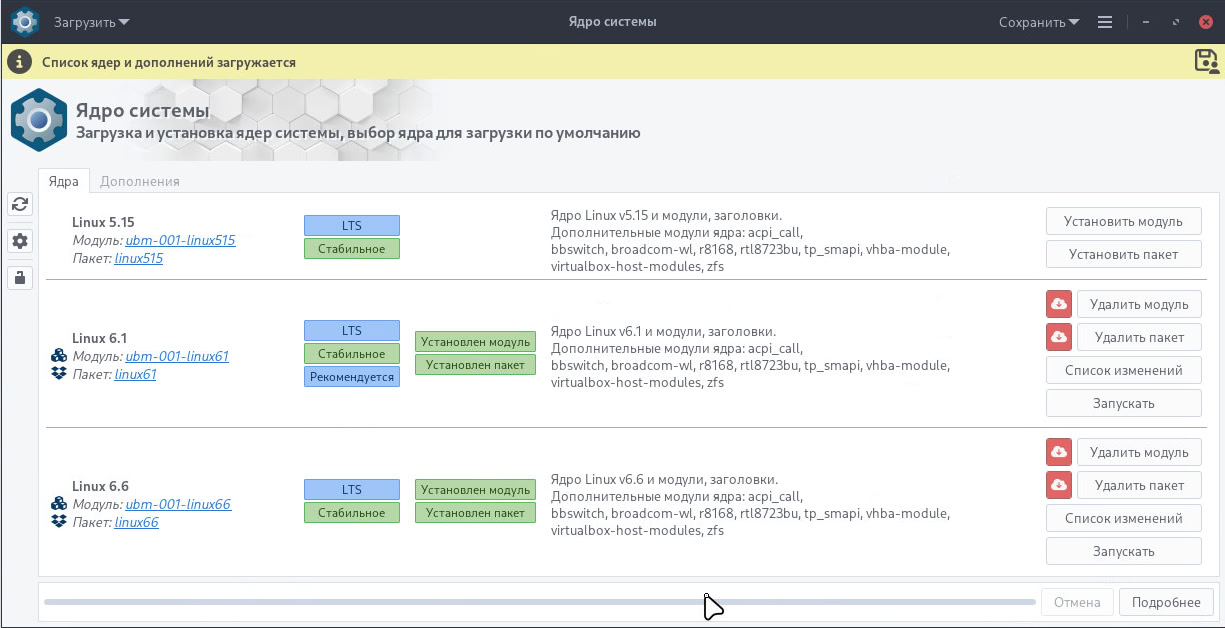Image resolution: width=1225 pixels, height=628 pixels.
Task: Expand the Сохранить dropdown menu
Action: 1039,22
